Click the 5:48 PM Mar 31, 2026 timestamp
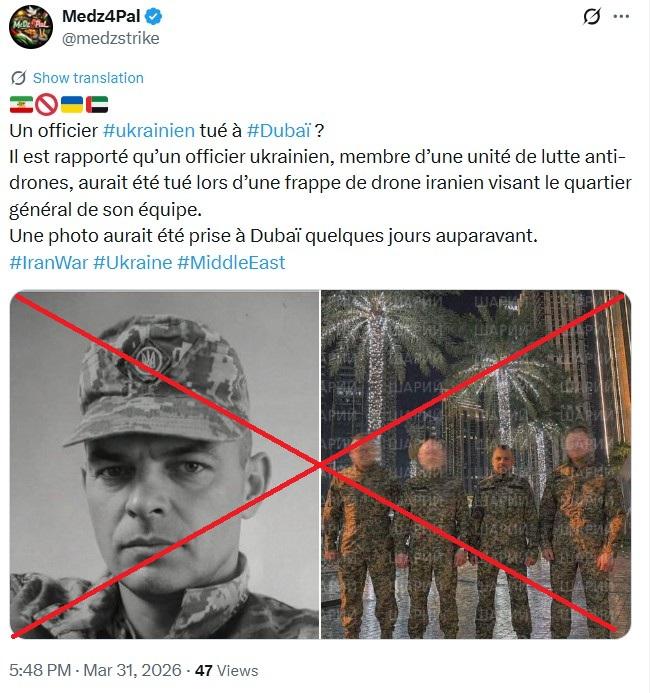Viewport: 650px width, 693px height. (95, 670)
